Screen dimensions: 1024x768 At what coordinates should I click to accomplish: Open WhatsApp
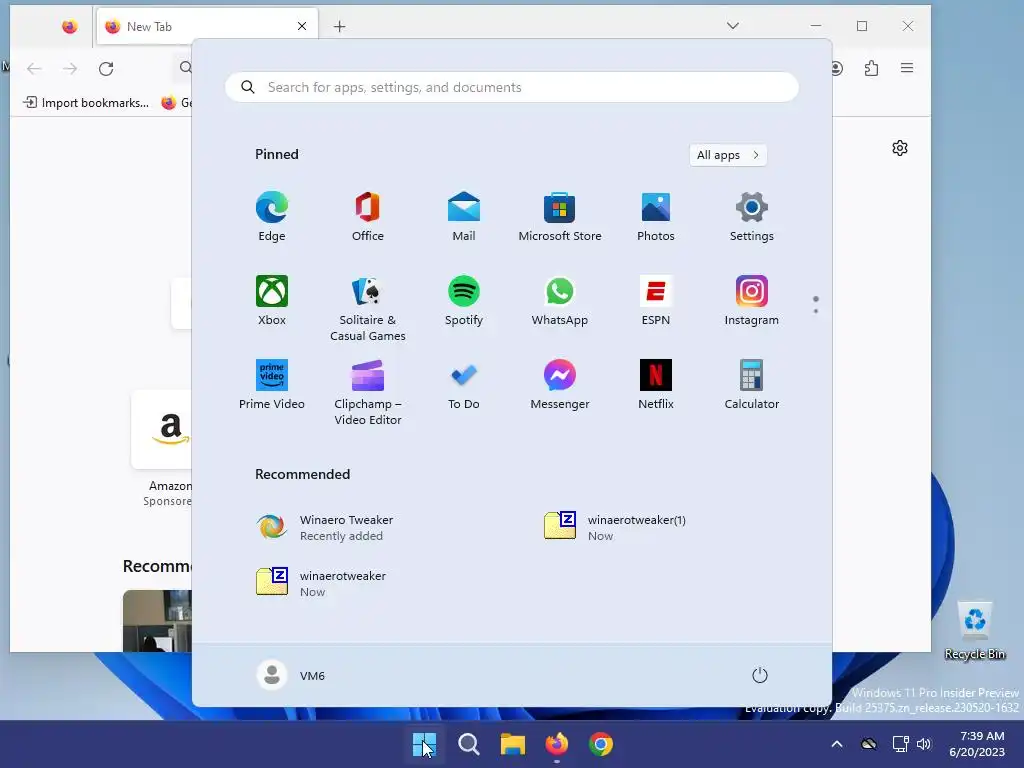[560, 300]
